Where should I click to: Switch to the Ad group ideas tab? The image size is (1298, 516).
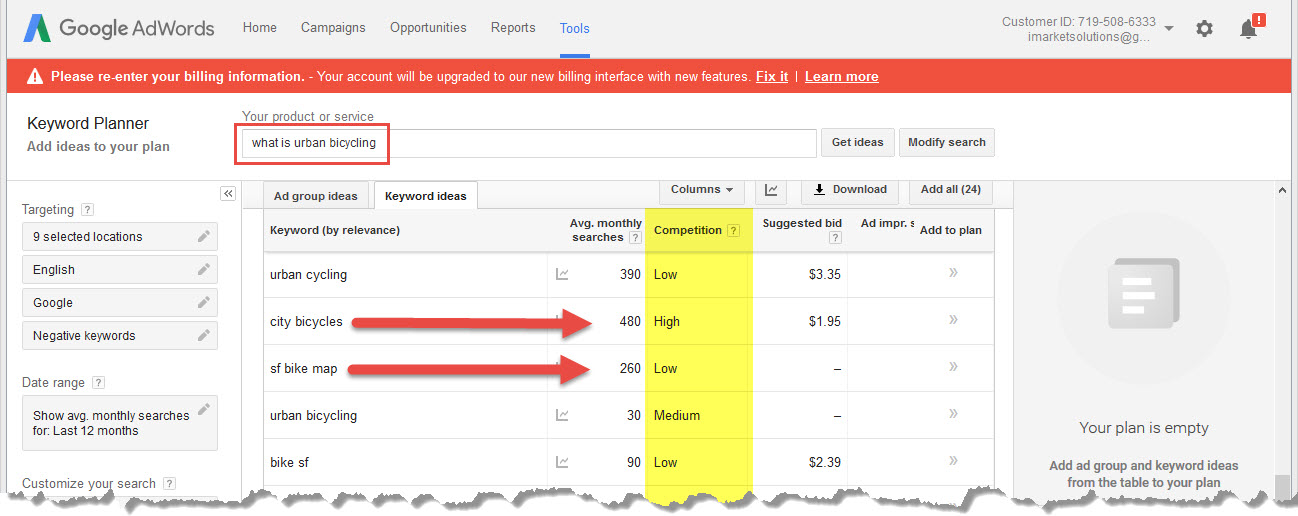click(315, 195)
